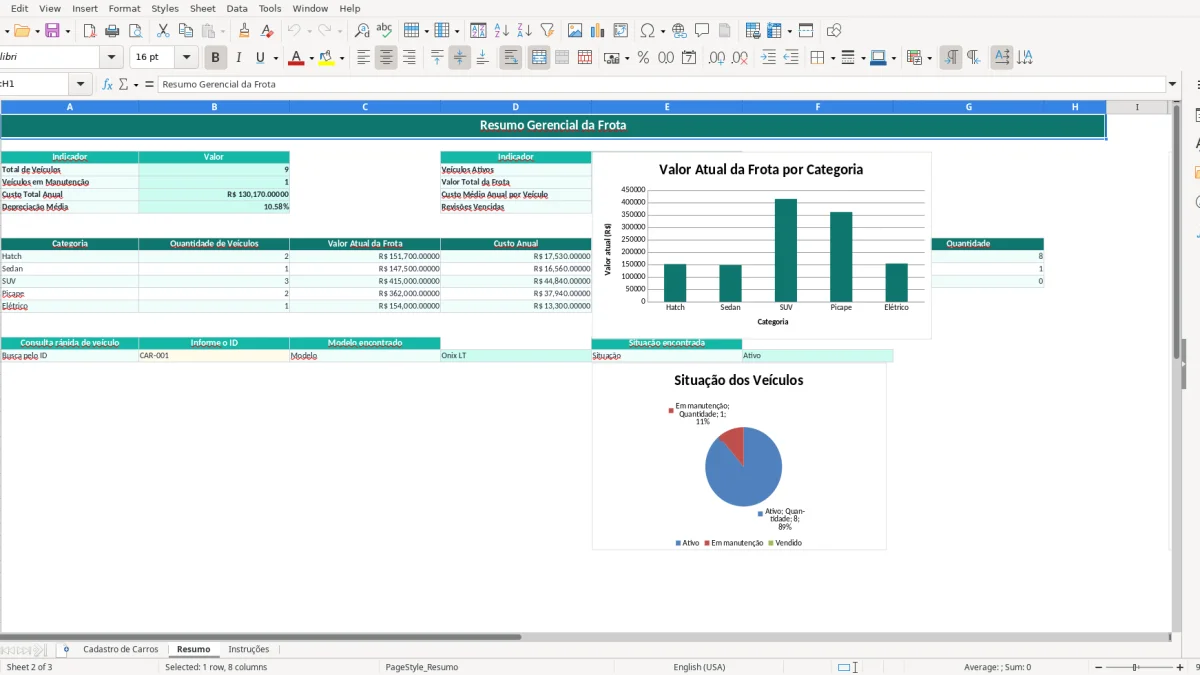Click the Copy icon
This screenshot has width=1200, height=675.
pos(186,31)
